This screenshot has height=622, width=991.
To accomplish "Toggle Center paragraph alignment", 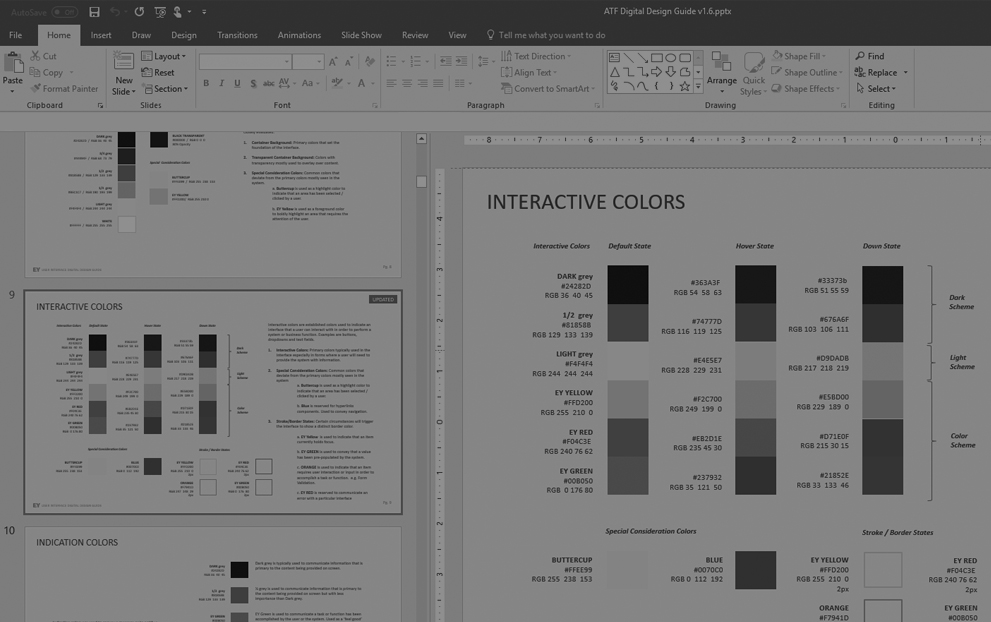I will point(407,83).
